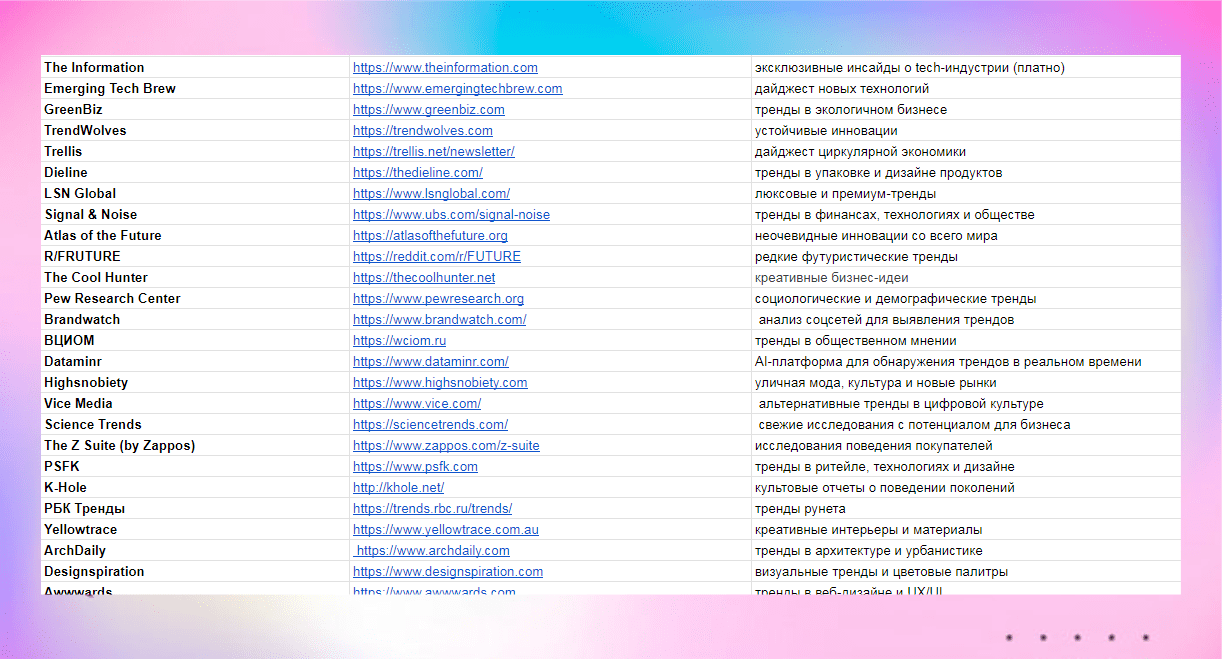Open the zappos.com/z-suite link
The width and height of the screenshot is (1222, 659).
446,446
